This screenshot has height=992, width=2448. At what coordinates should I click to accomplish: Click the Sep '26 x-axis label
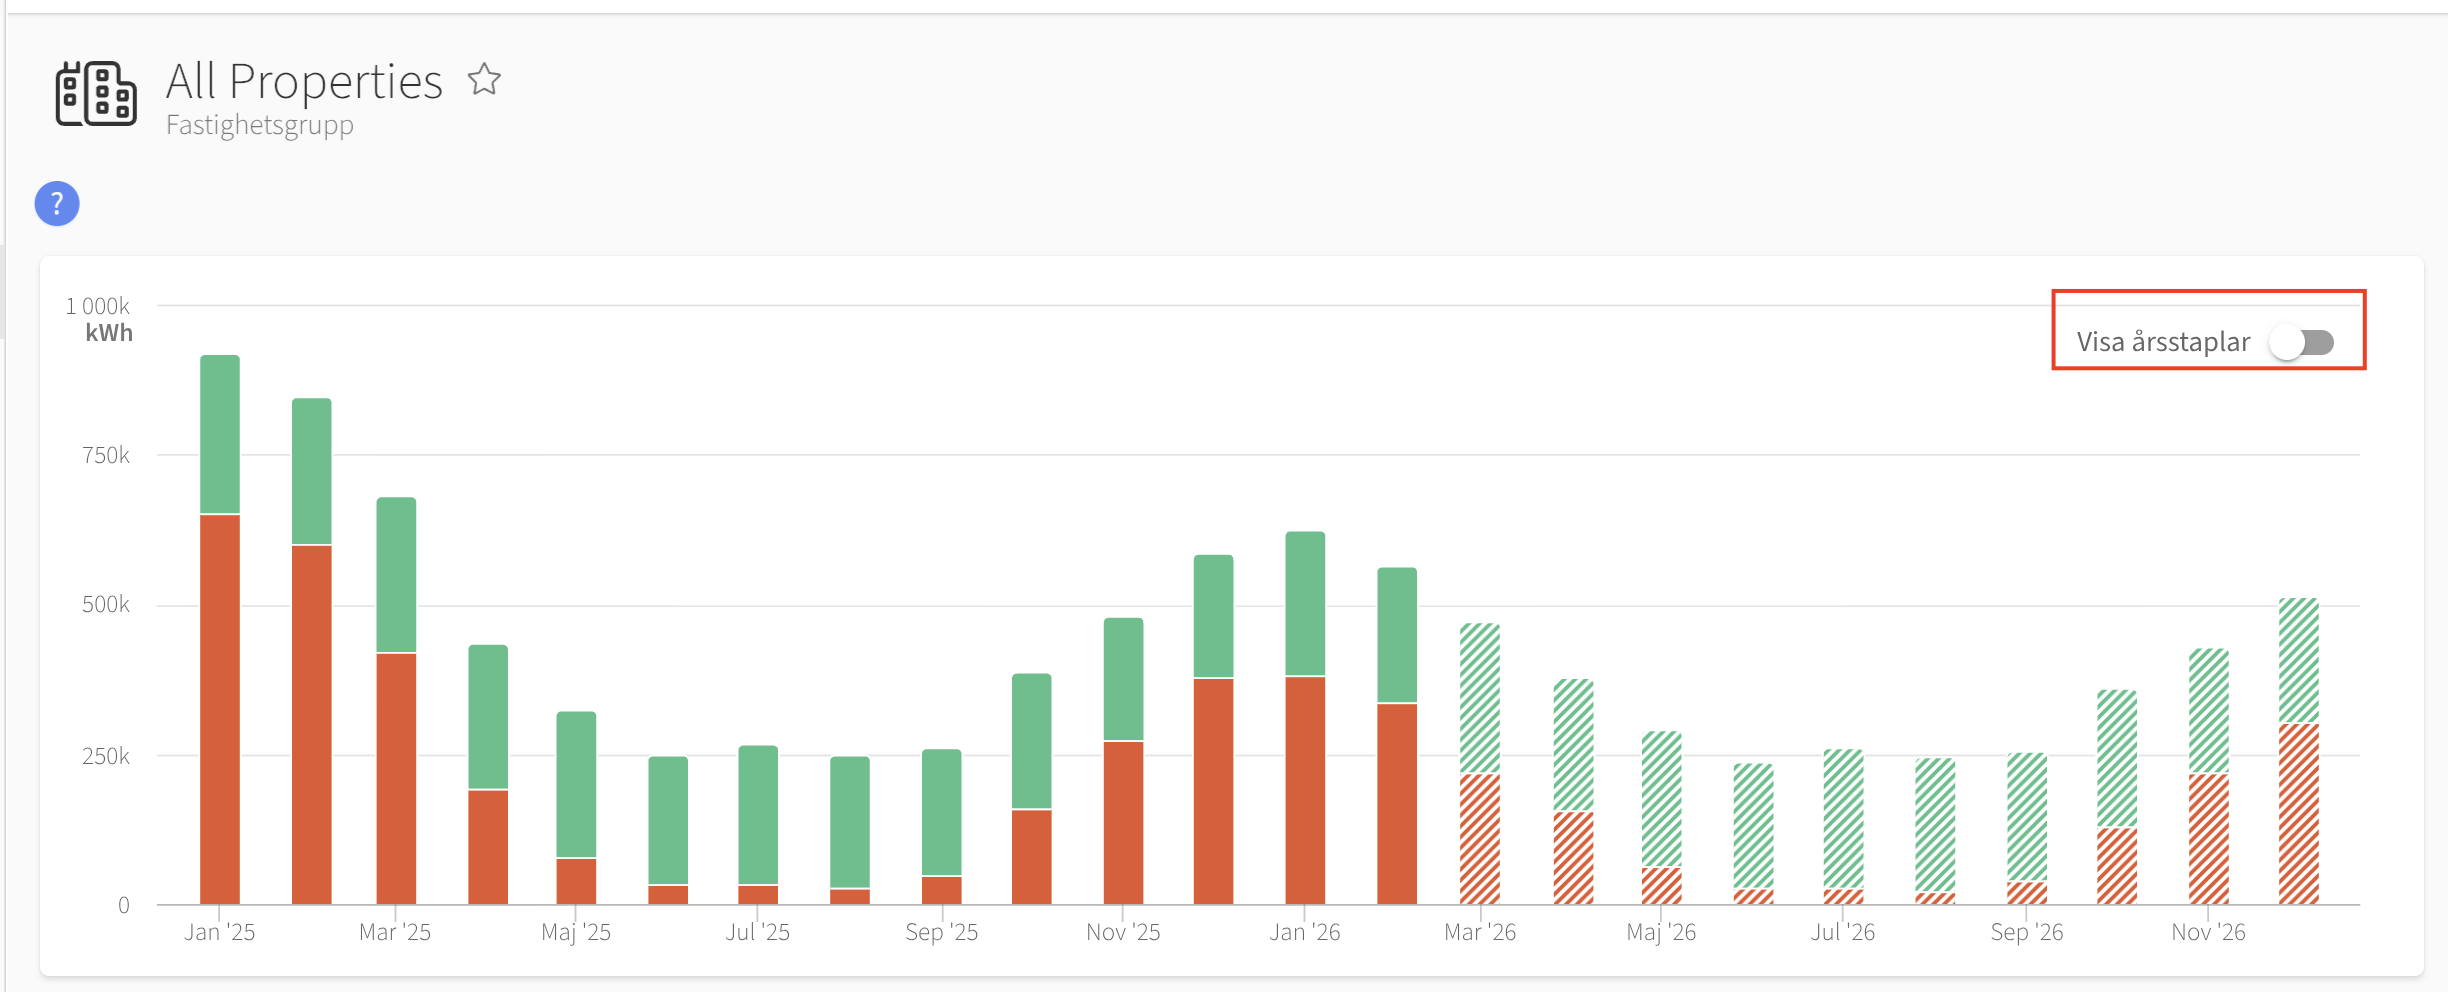[x=2027, y=932]
